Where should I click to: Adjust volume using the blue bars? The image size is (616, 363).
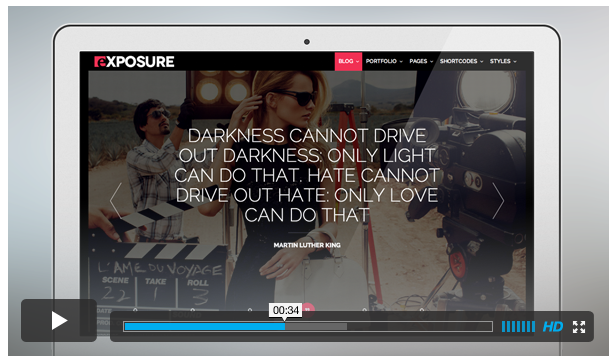coord(518,327)
